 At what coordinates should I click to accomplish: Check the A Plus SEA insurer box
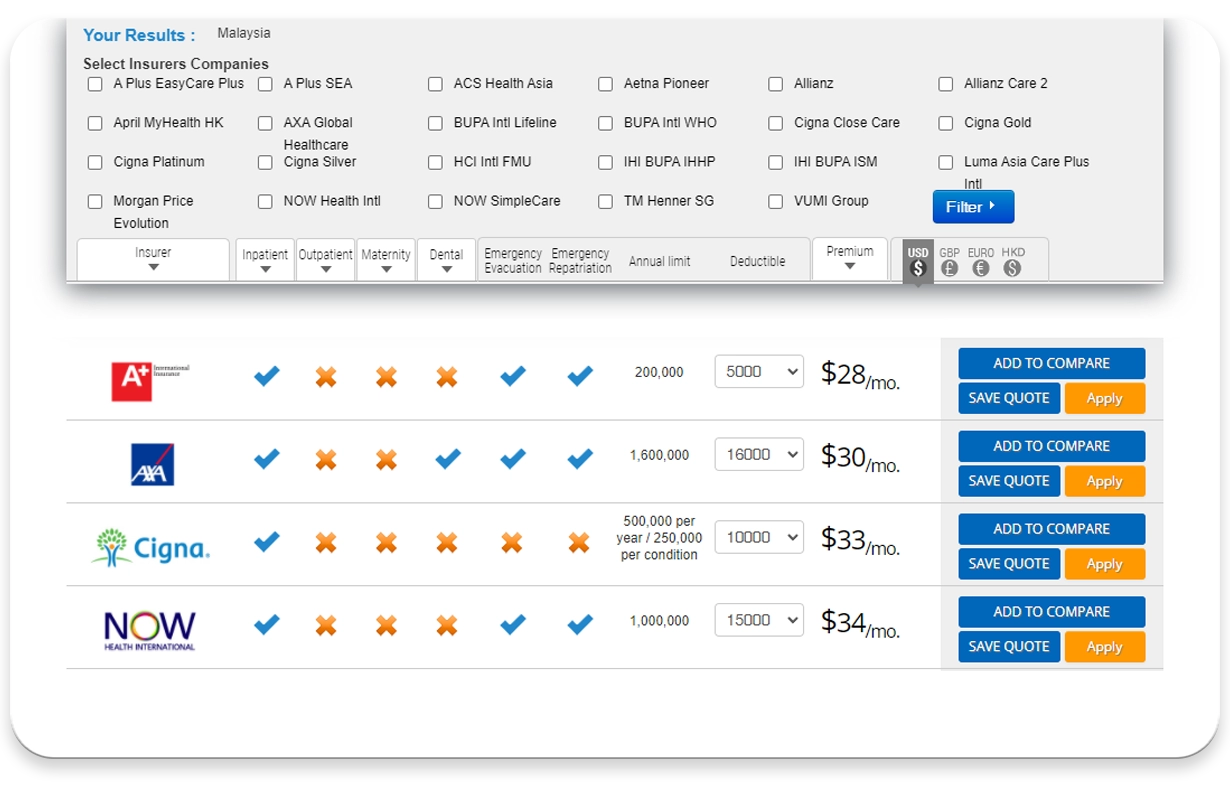pos(265,84)
